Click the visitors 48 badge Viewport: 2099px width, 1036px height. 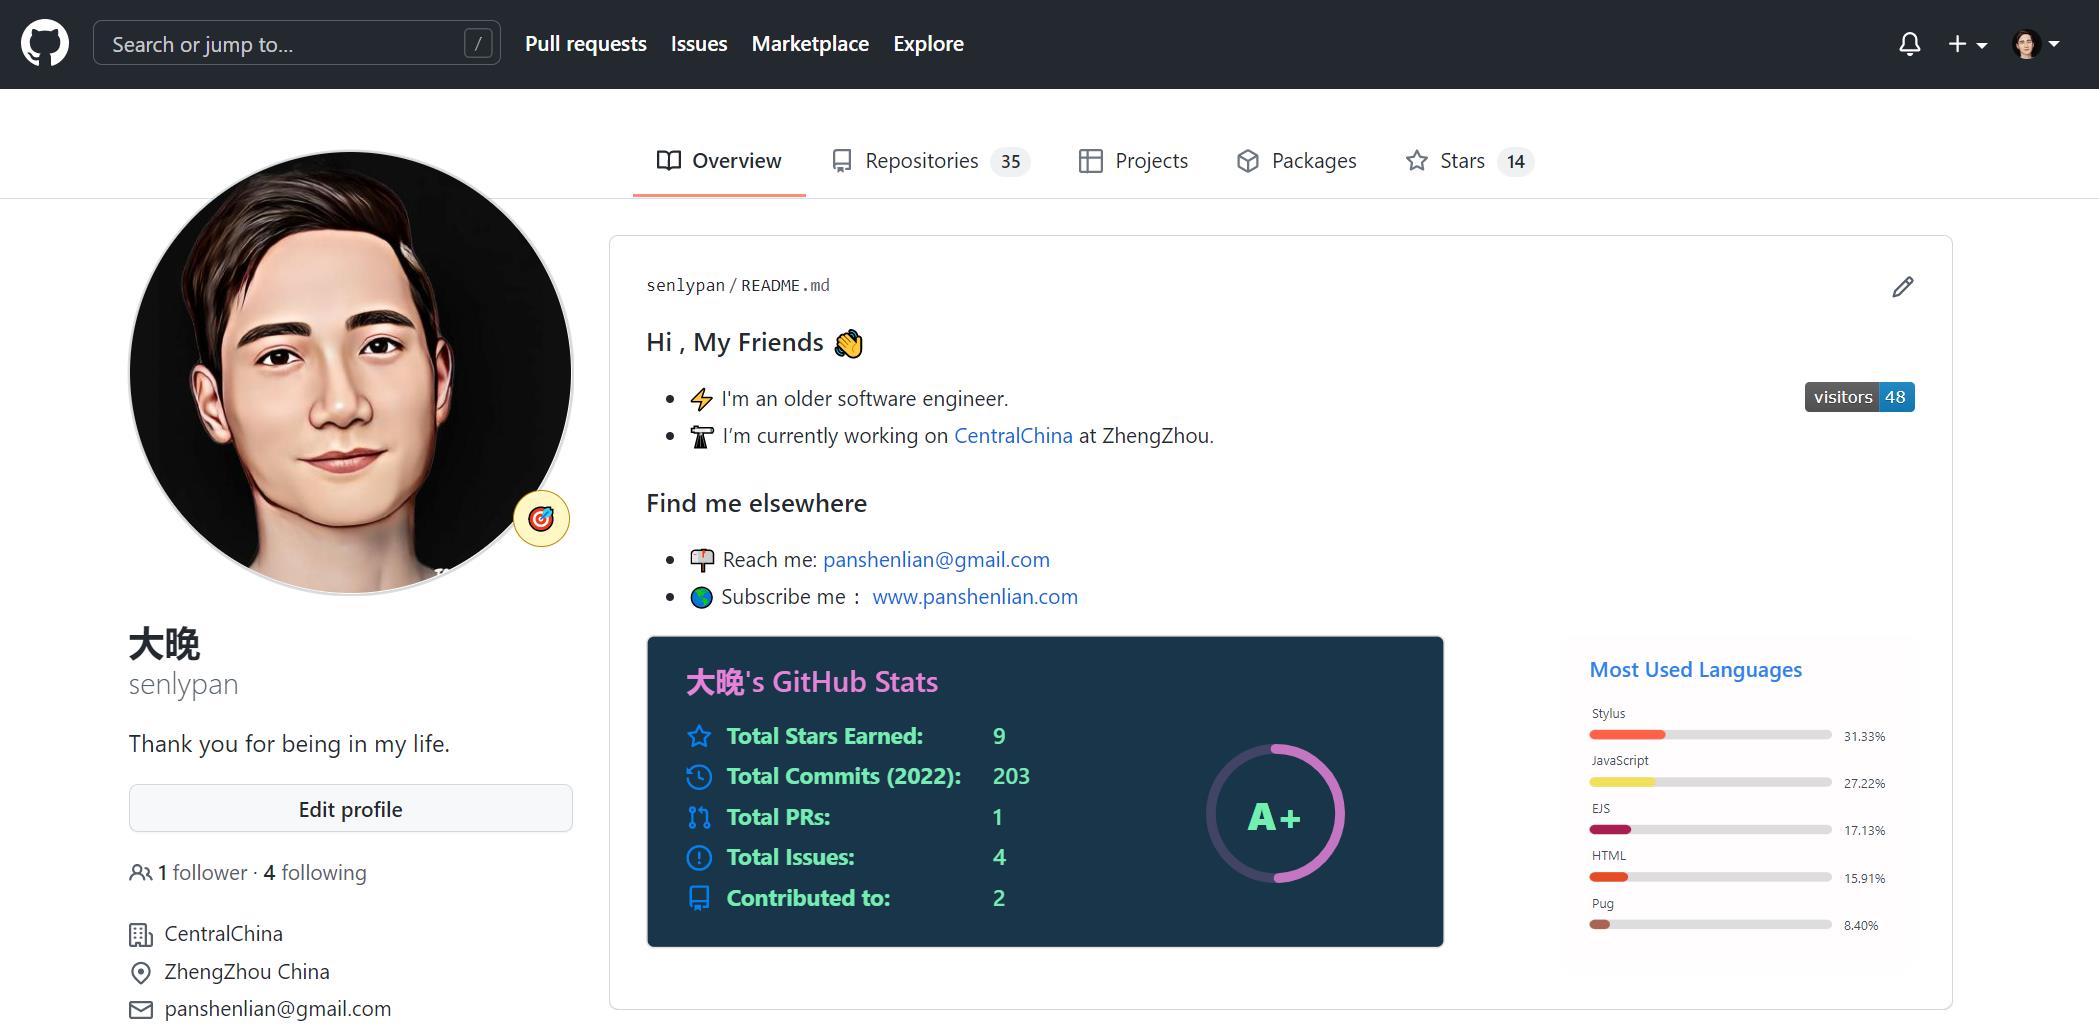(1860, 397)
